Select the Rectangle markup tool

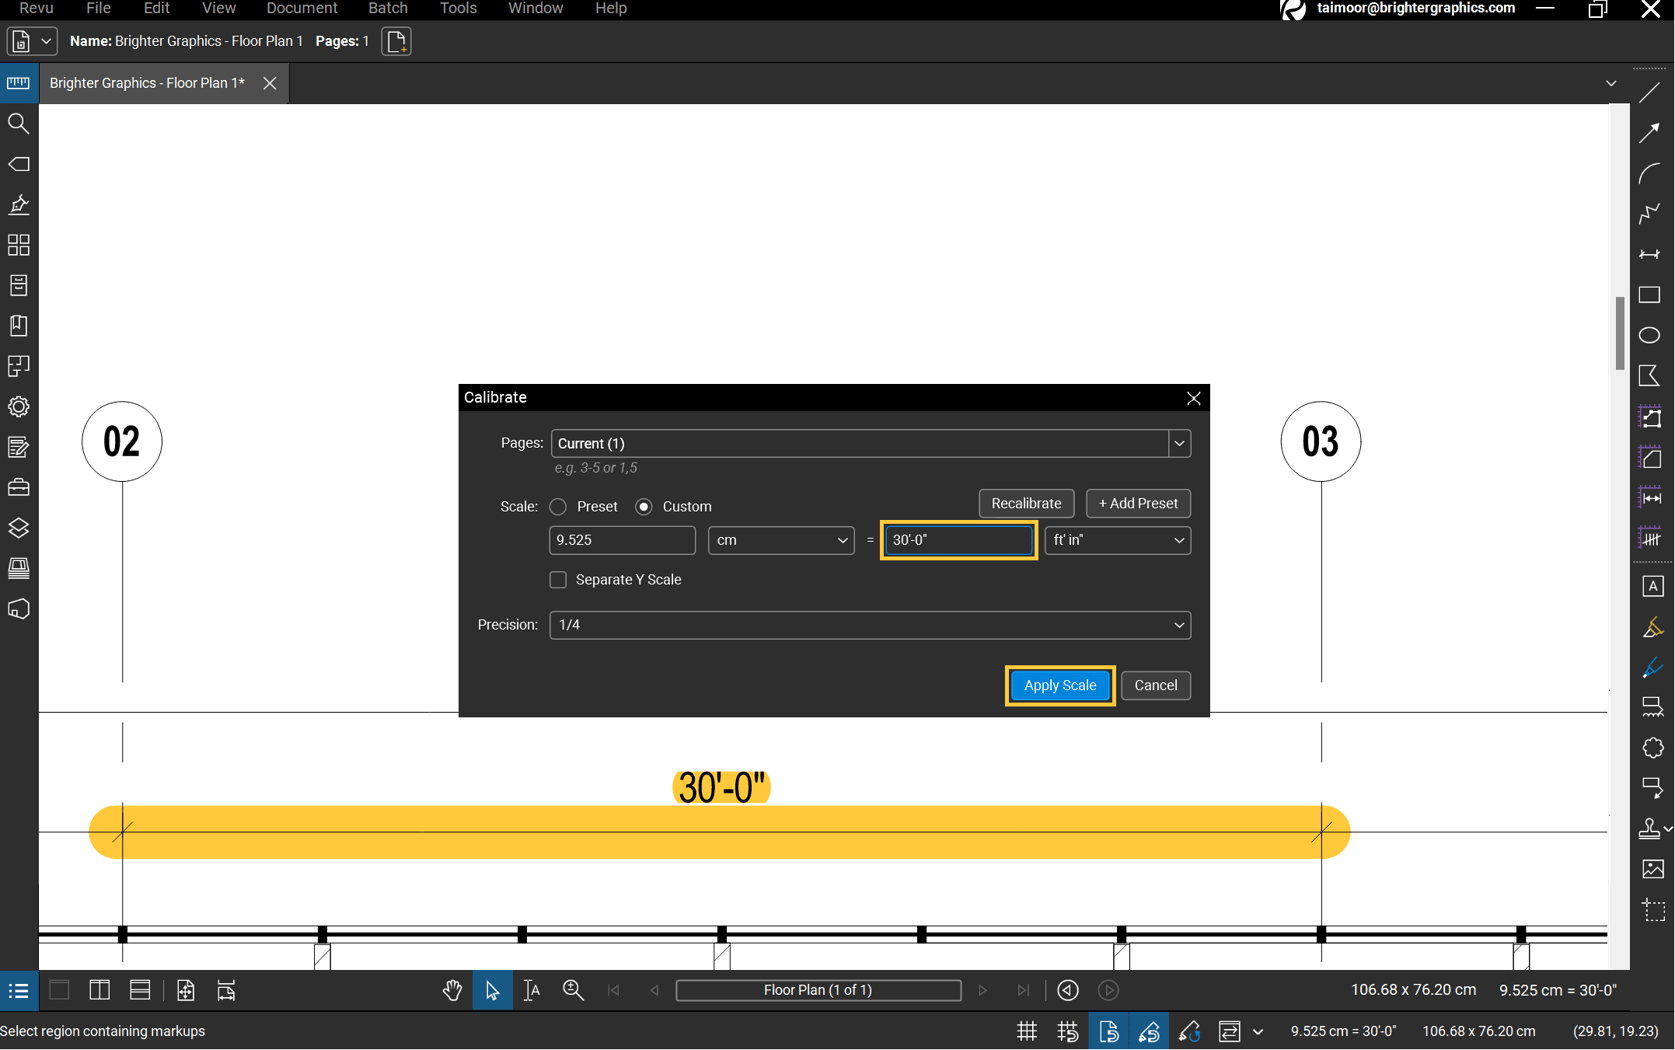tap(1651, 295)
